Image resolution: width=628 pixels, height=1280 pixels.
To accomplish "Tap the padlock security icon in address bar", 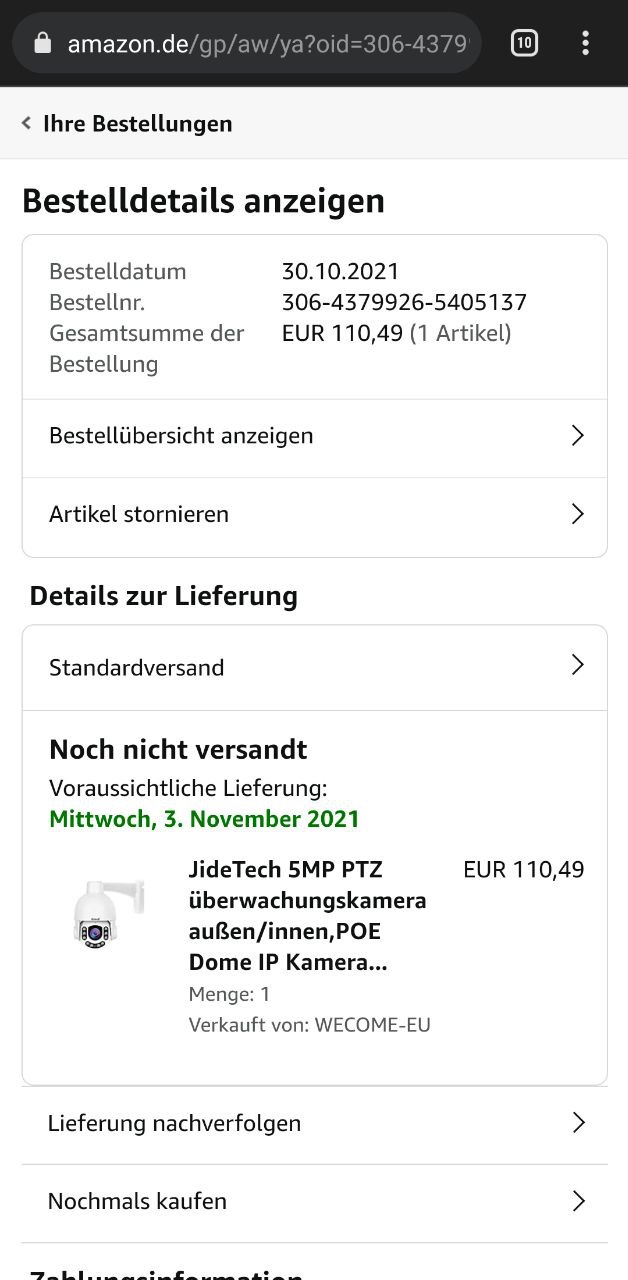I will click(x=42, y=43).
